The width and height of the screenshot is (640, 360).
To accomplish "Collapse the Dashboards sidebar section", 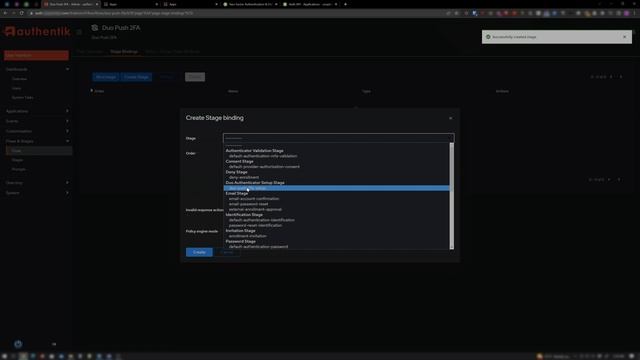I will (x=37, y=69).
